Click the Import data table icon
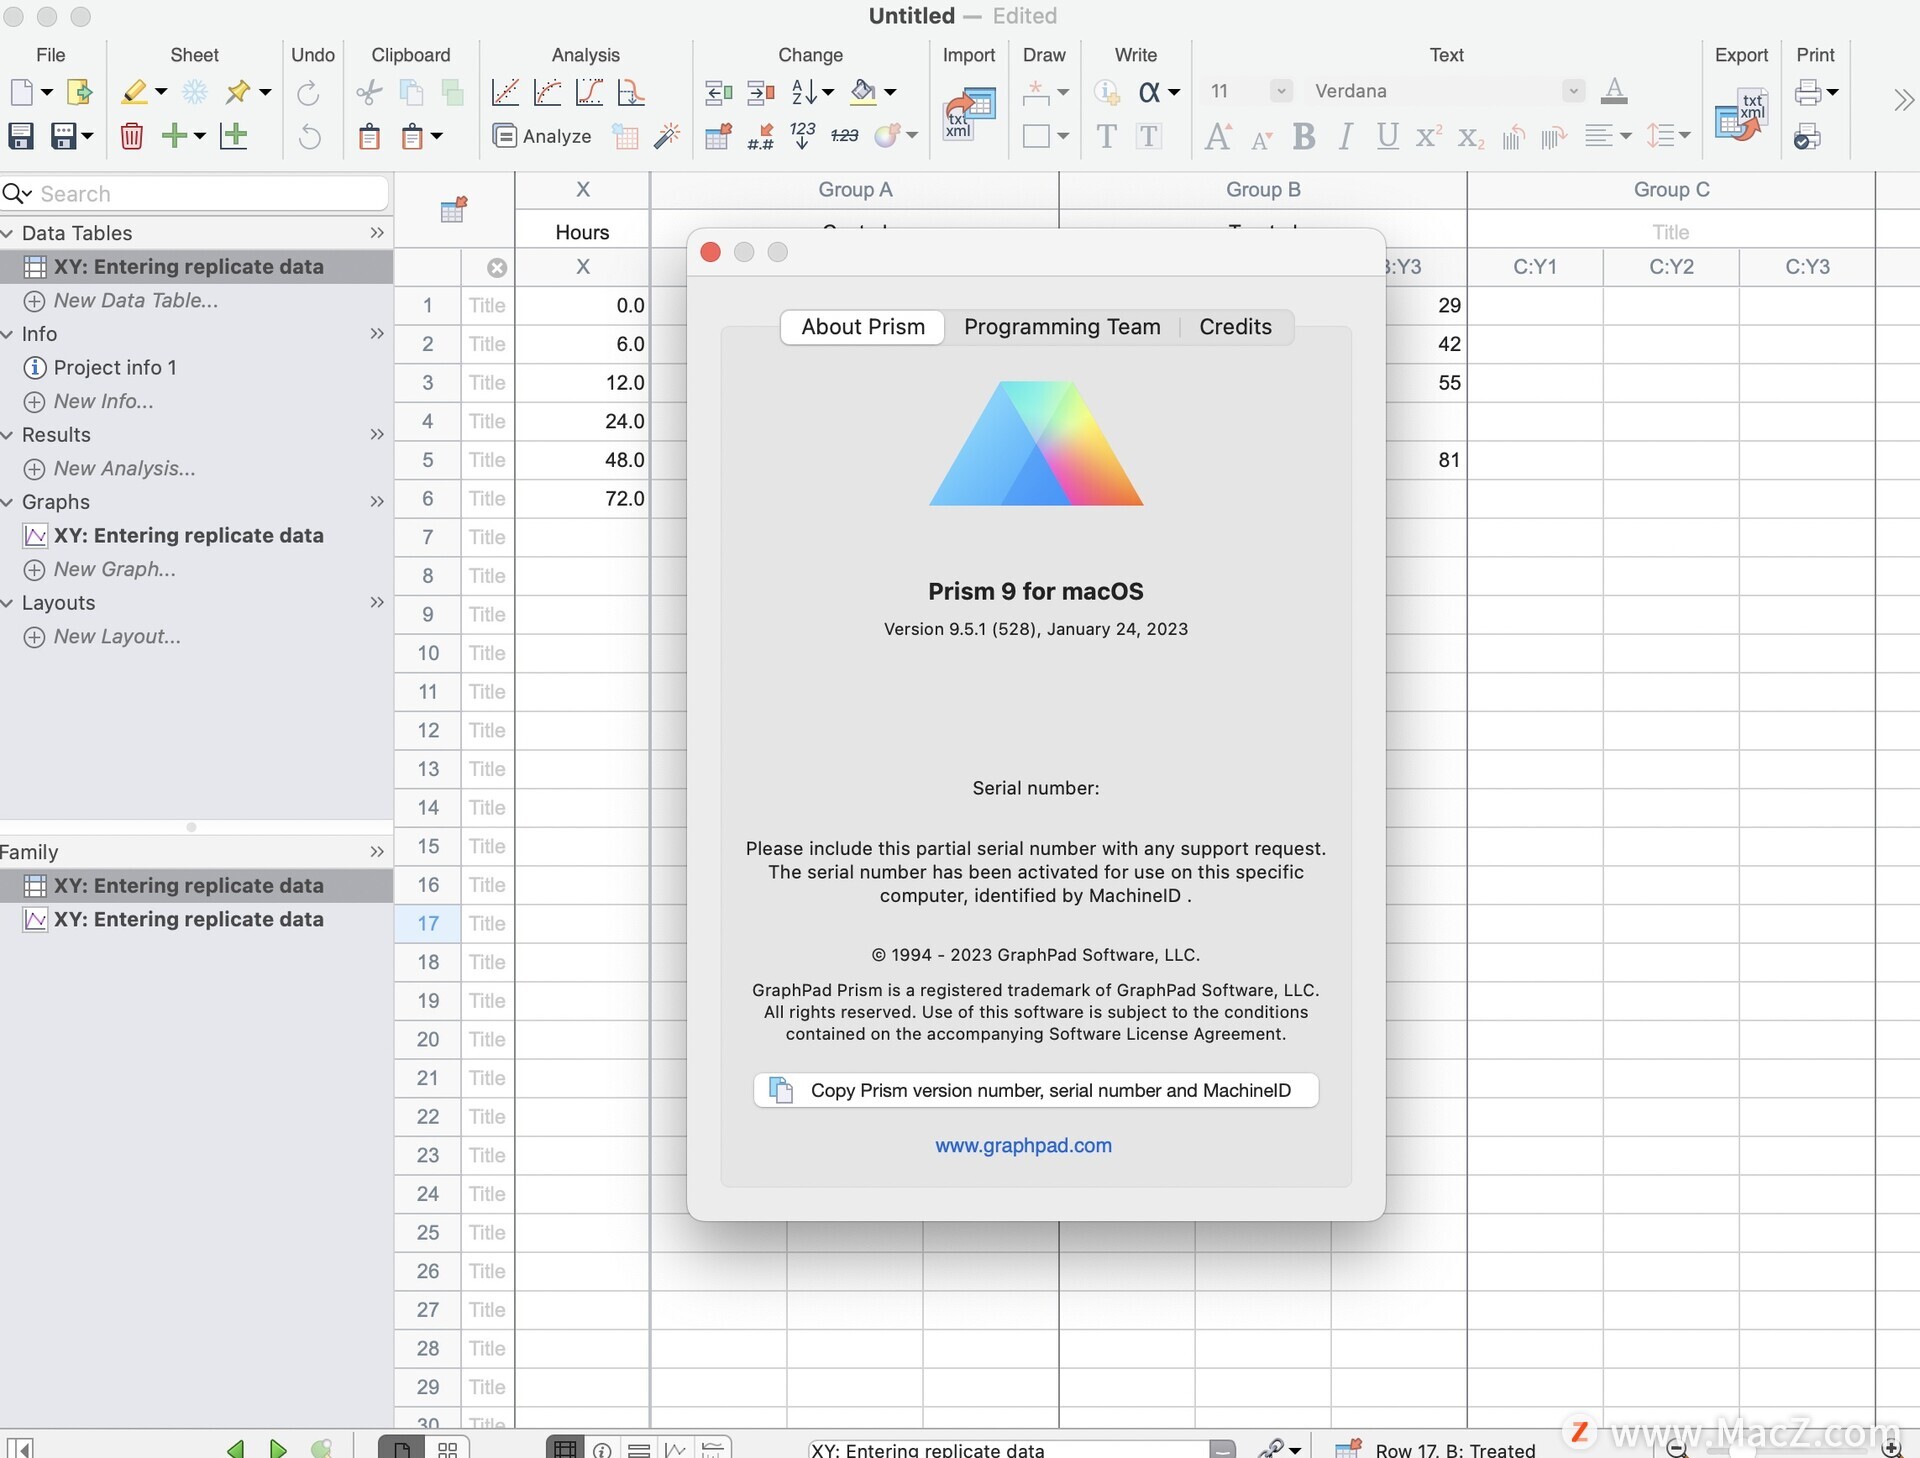The width and height of the screenshot is (1920, 1458). [x=968, y=112]
